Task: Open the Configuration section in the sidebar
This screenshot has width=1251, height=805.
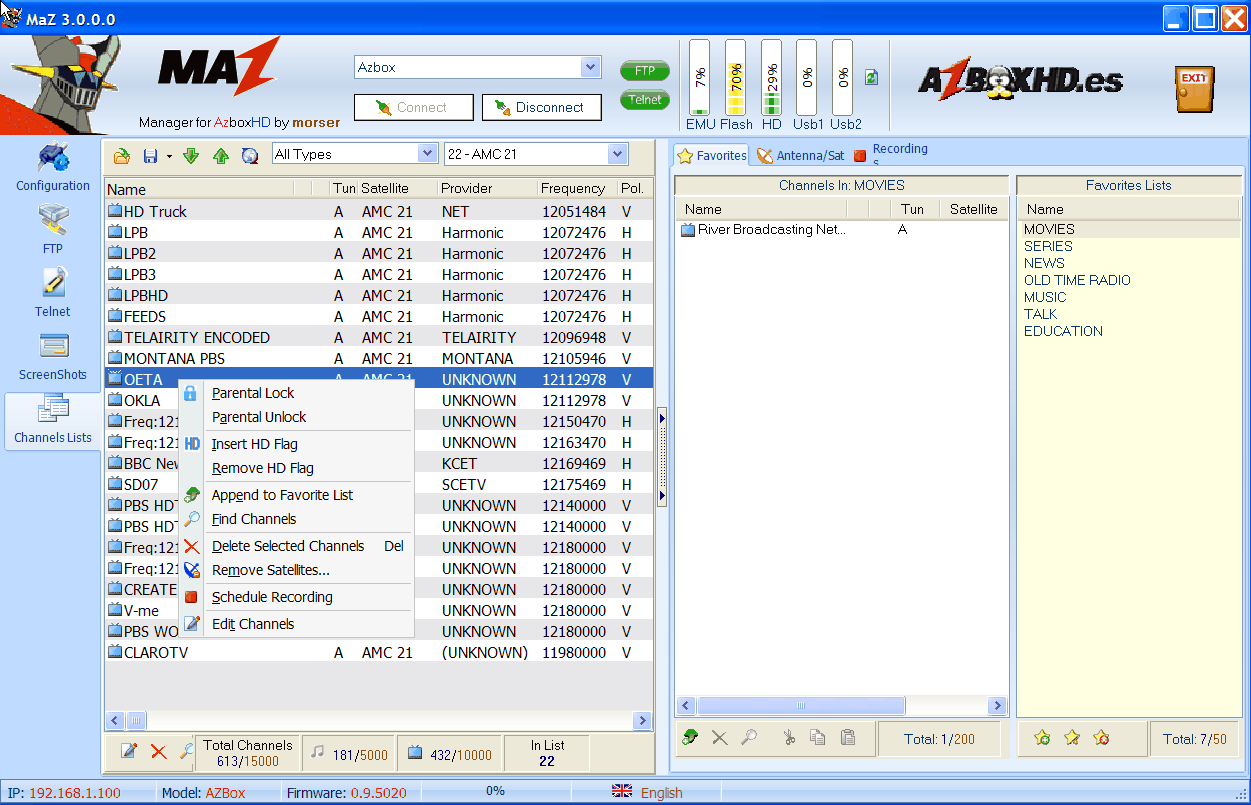Action: pos(53,167)
